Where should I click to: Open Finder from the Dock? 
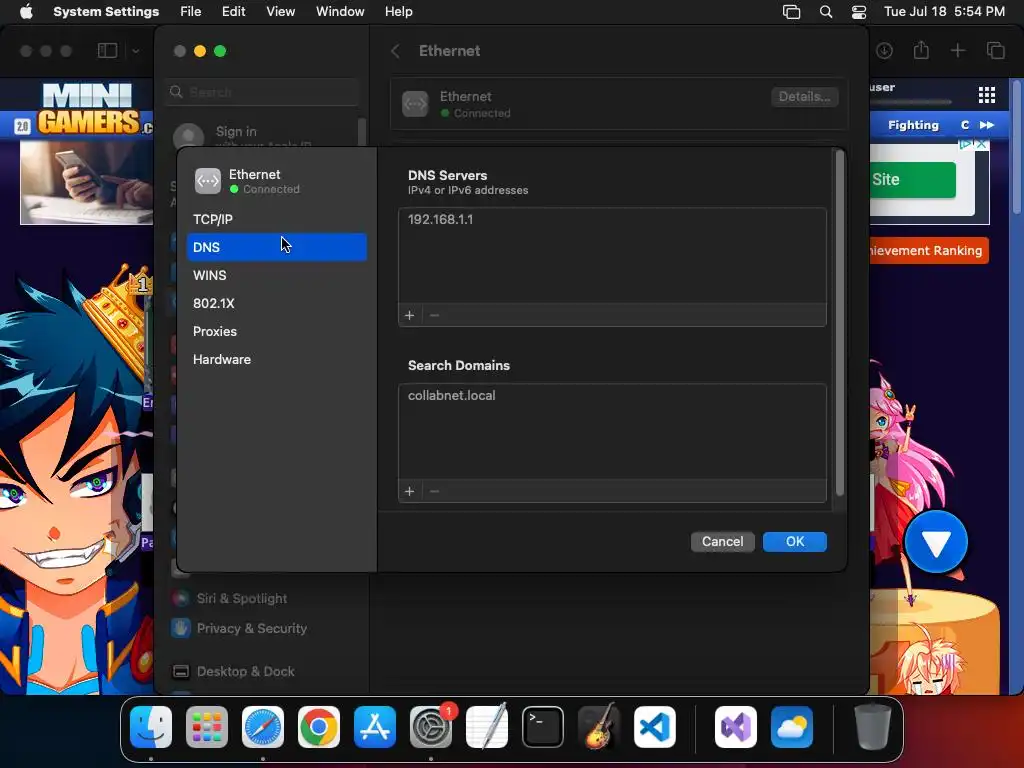coord(151,727)
